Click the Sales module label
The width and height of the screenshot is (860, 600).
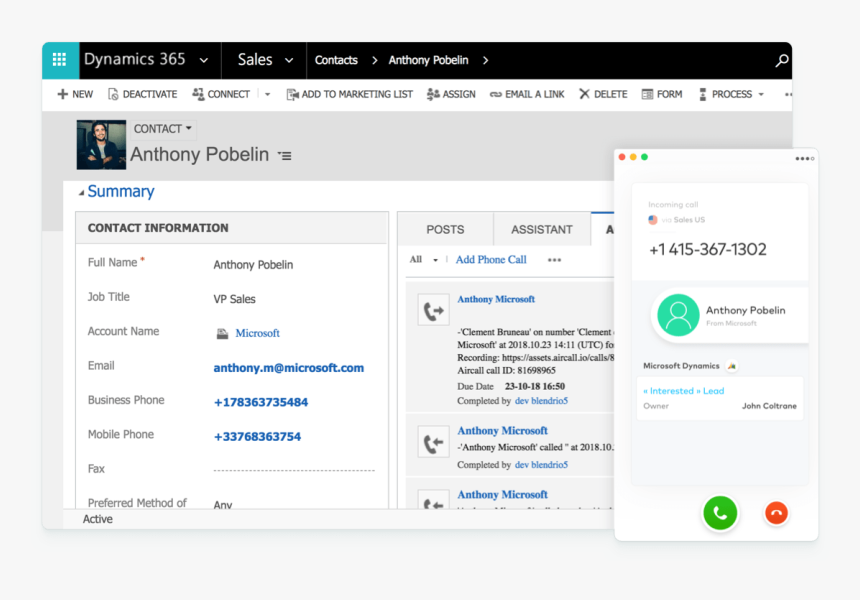[x=255, y=60]
